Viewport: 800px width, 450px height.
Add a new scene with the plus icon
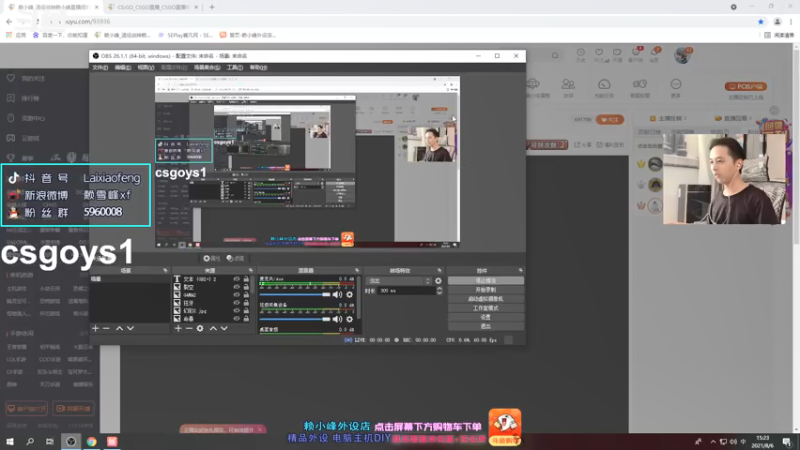[x=95, y=329]
